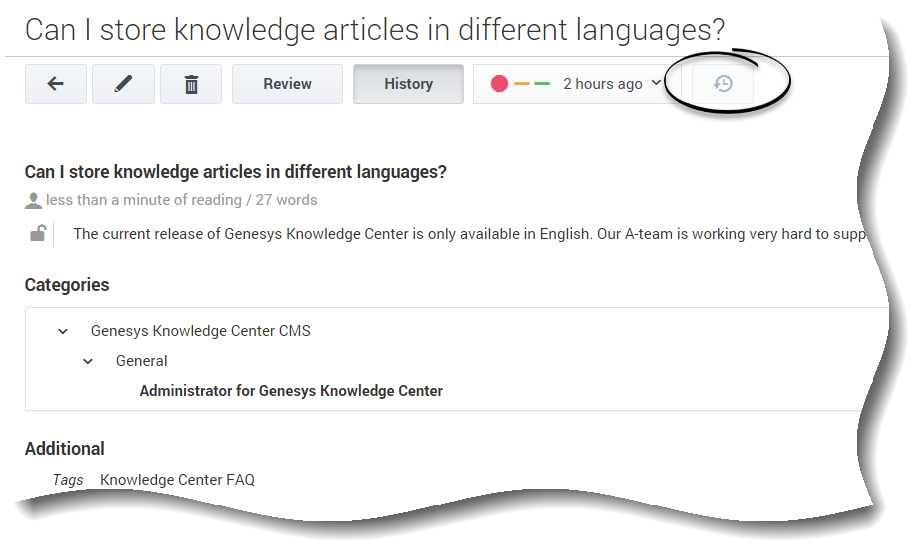Click the Genesys Knowledge Center CMS label

click(200, 331)
